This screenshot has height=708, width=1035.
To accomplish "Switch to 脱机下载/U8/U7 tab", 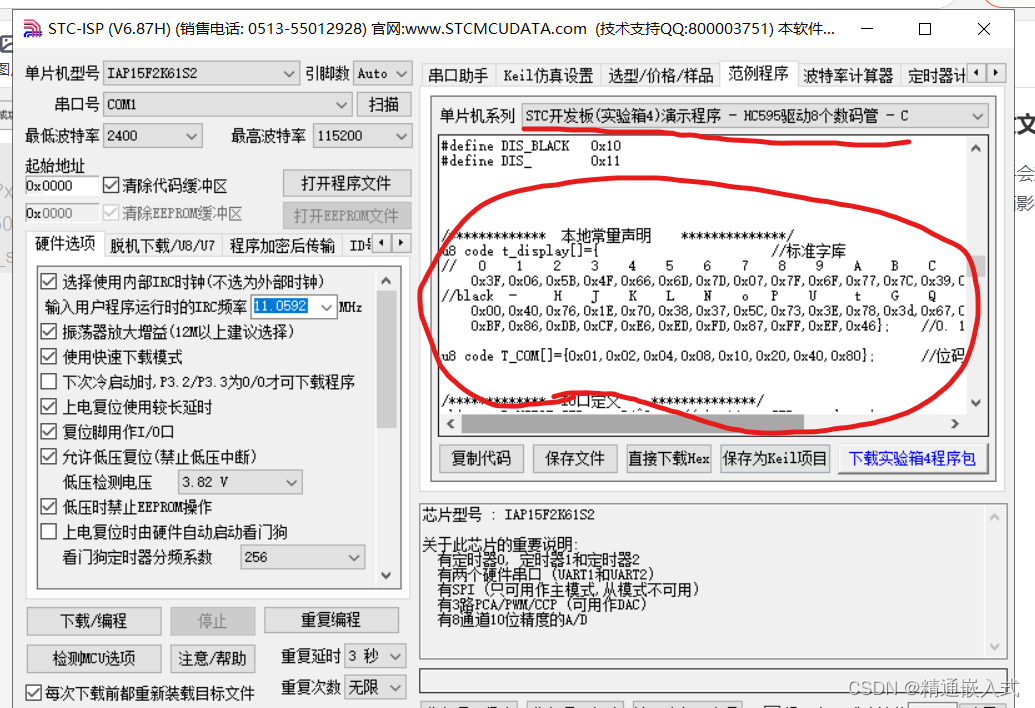I will (x=162, y=245).
